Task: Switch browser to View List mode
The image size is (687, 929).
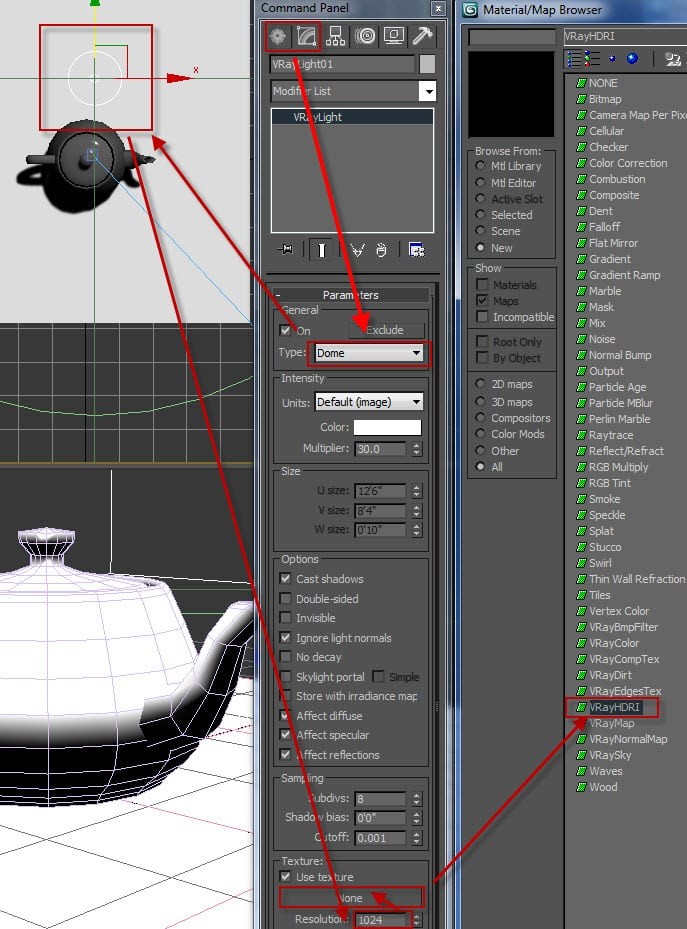Action: (574, 59)
